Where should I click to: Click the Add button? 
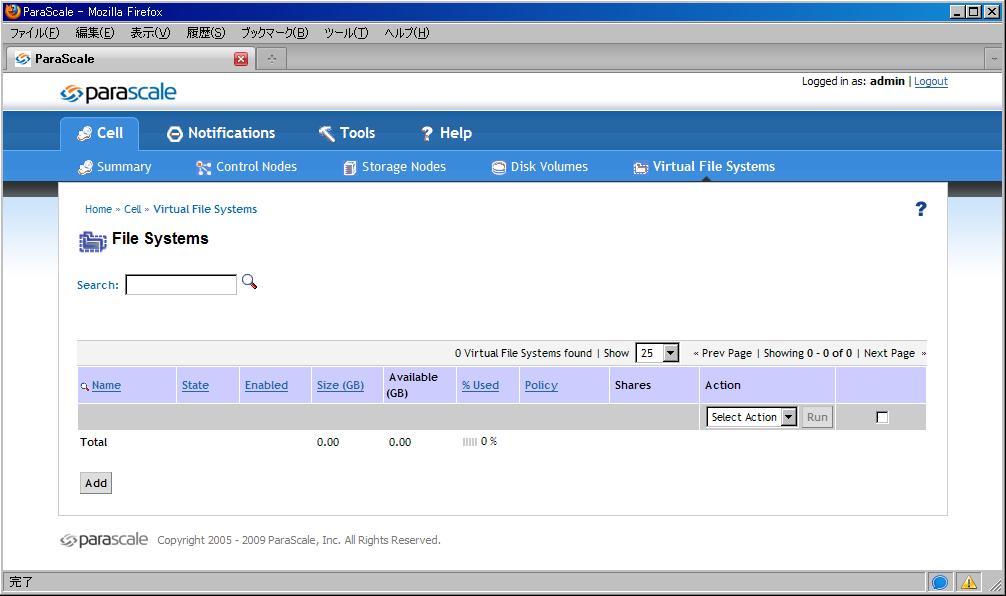[x=96, y=483]
